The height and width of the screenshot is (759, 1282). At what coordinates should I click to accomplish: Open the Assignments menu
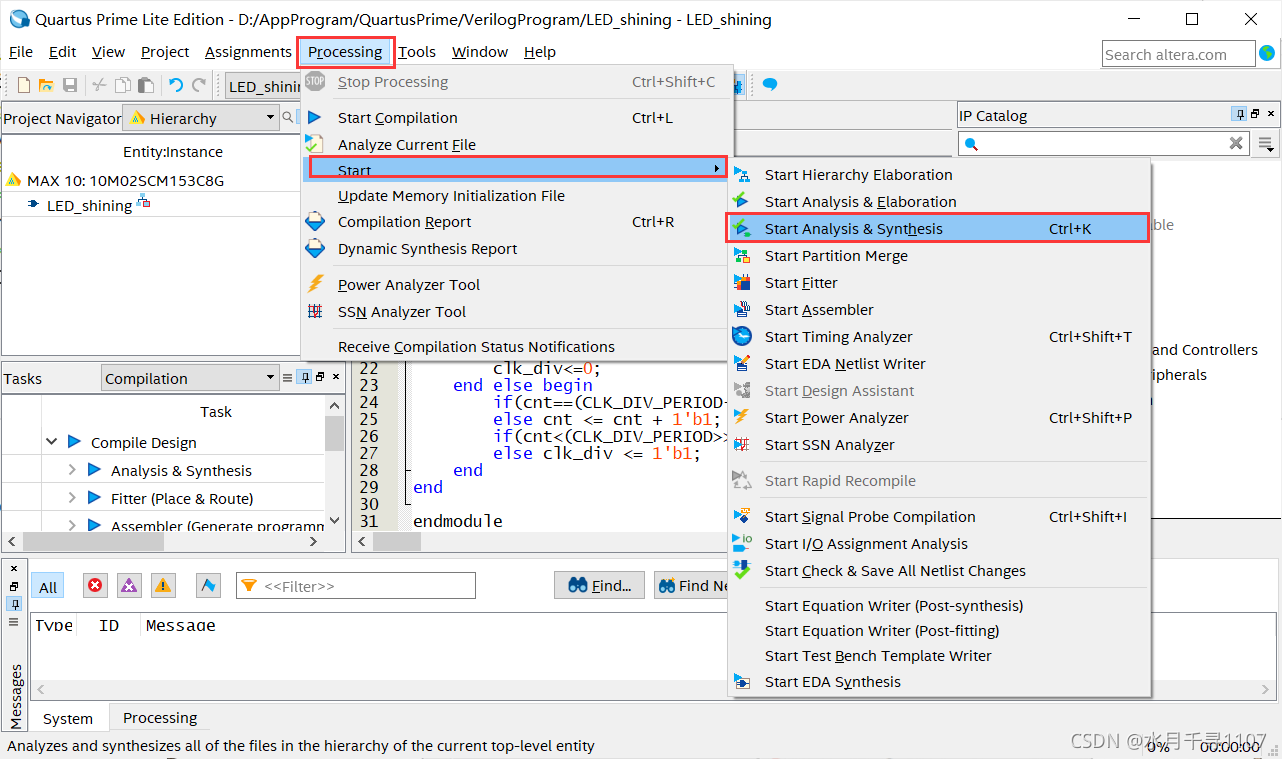pyautogui.click(x=248, y=52)
